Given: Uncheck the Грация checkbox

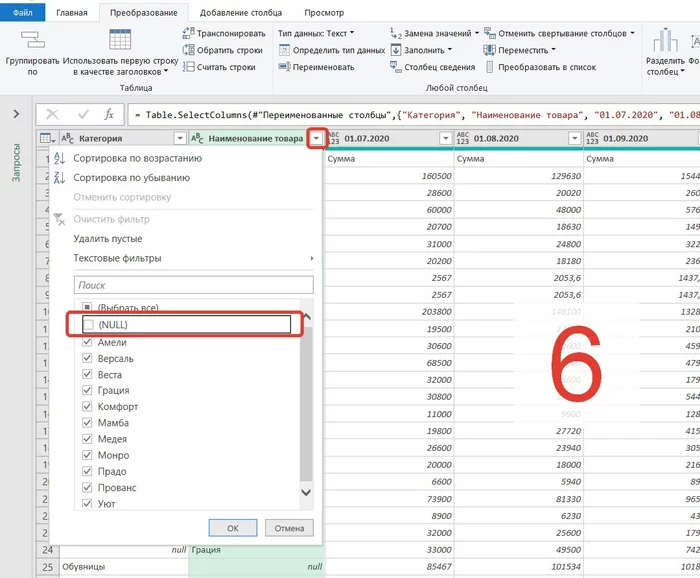Looking at the screenshot, I should pos(88,390).
